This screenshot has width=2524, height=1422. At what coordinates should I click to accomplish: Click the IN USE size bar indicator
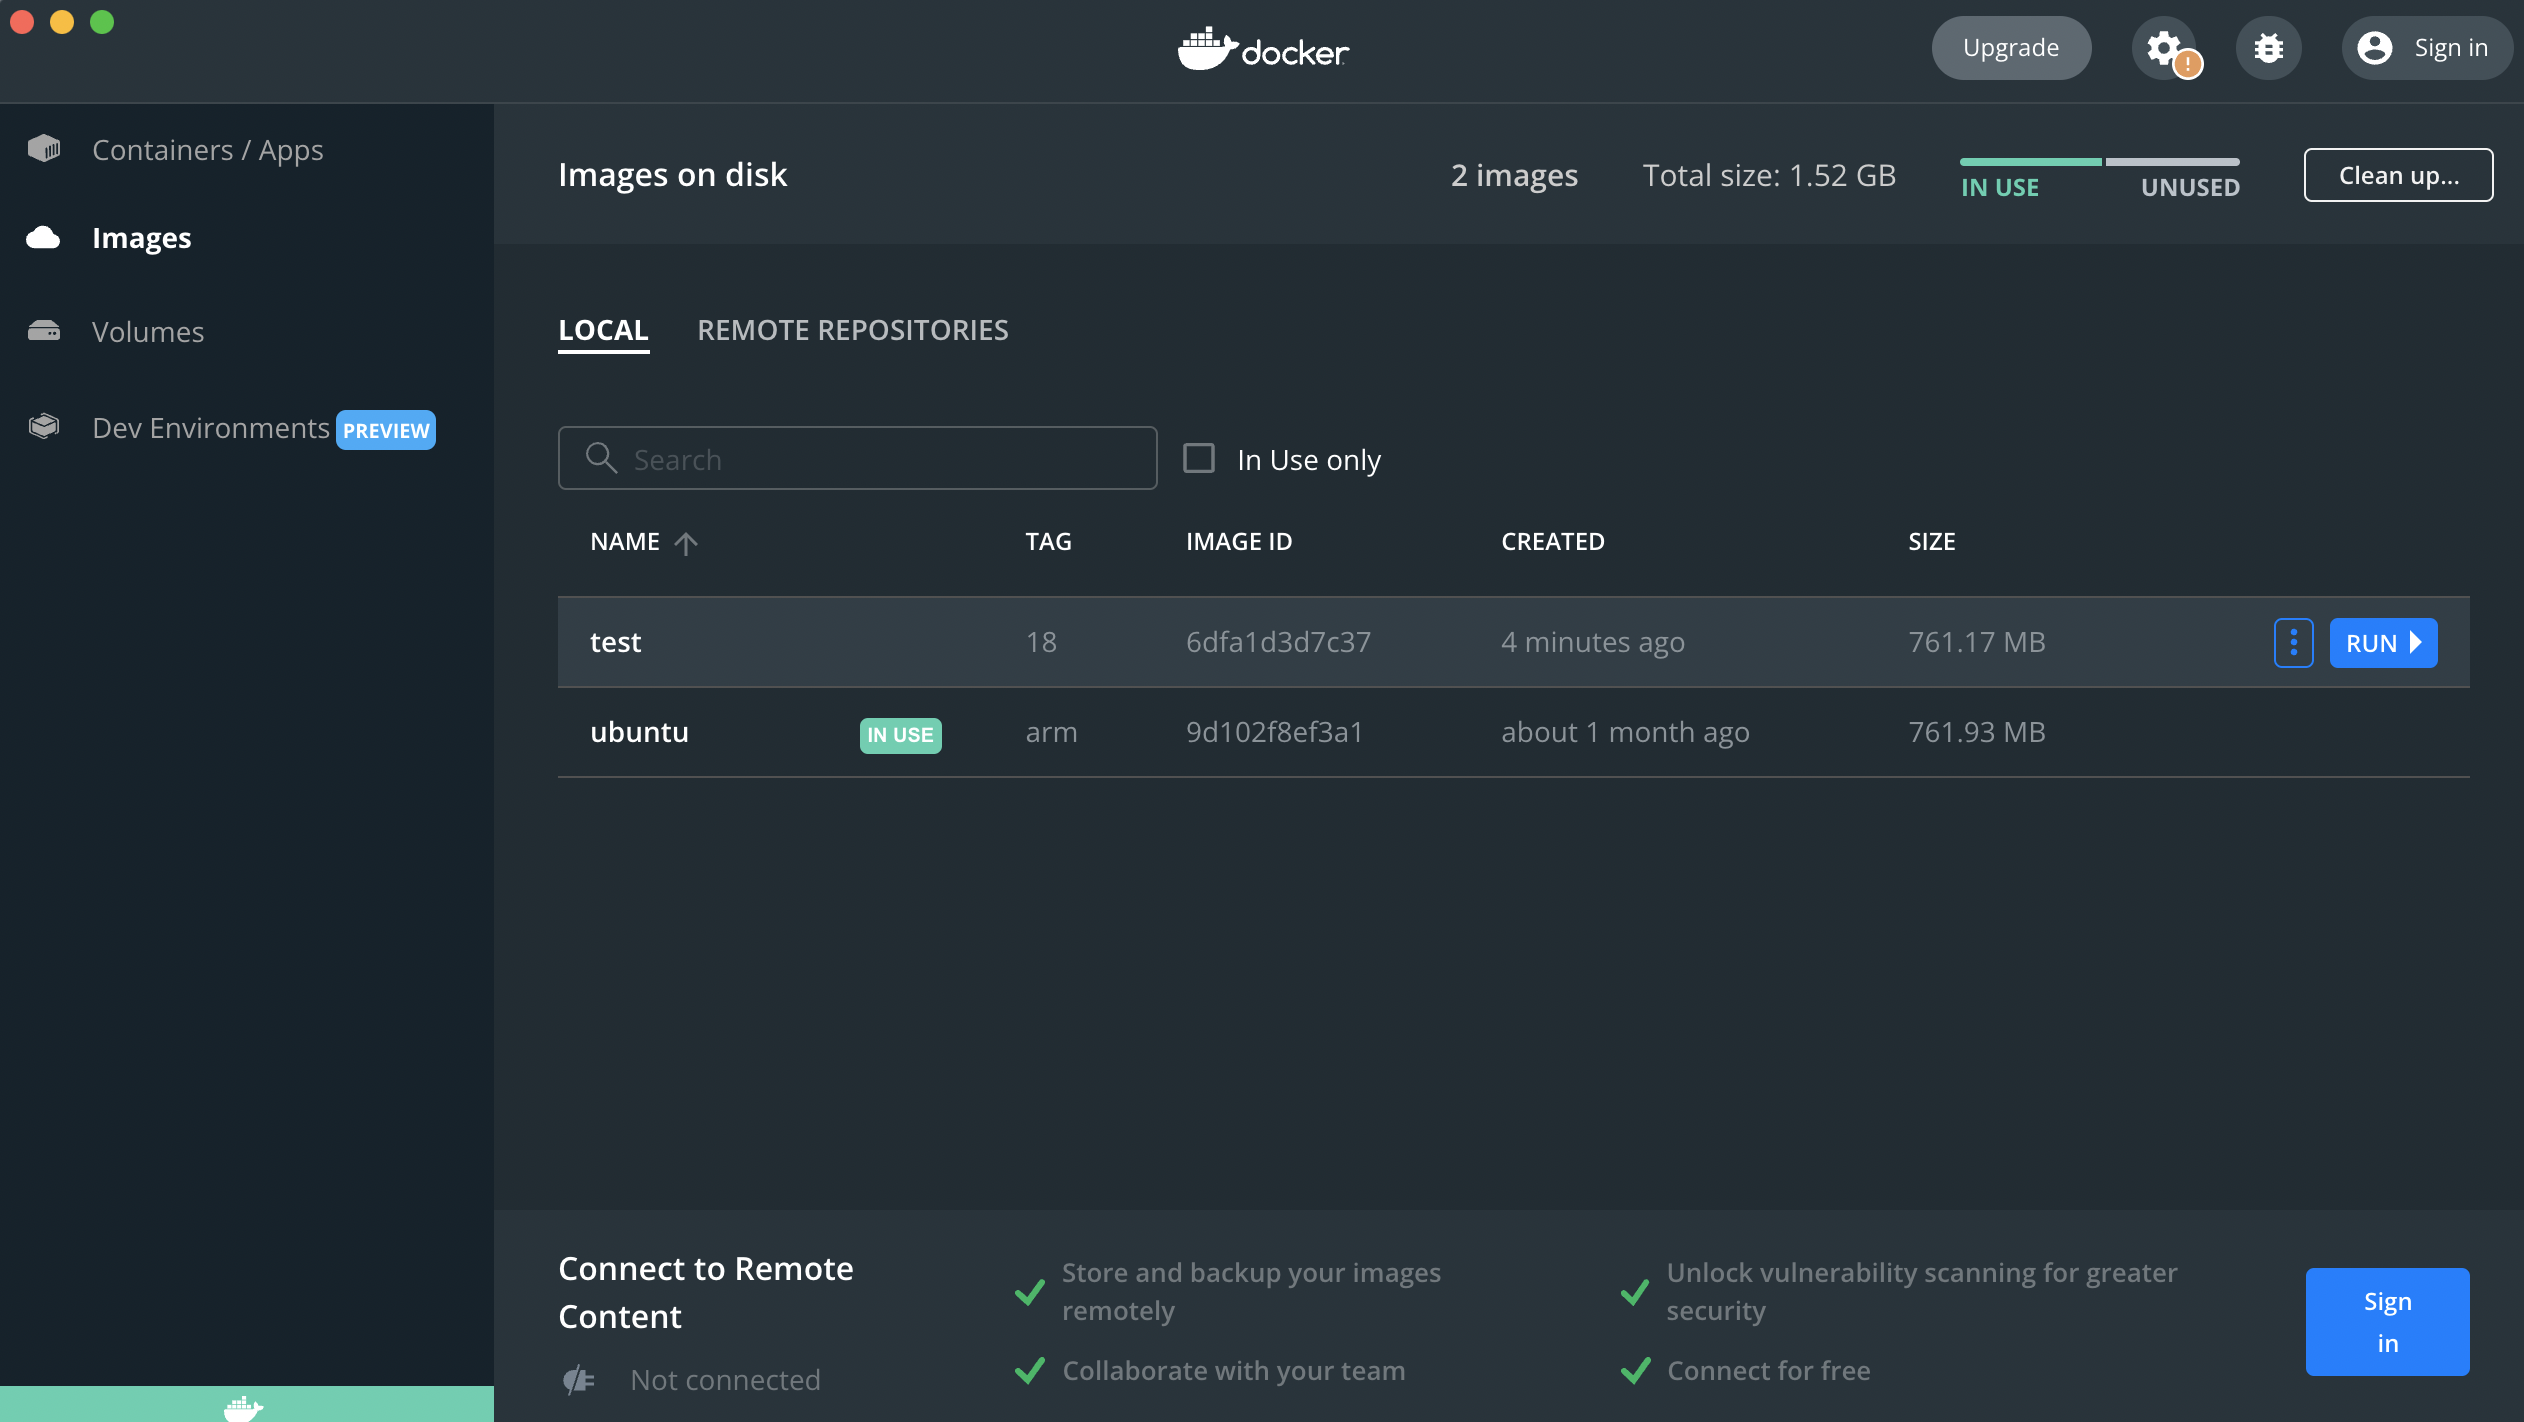coord(2030,162)
